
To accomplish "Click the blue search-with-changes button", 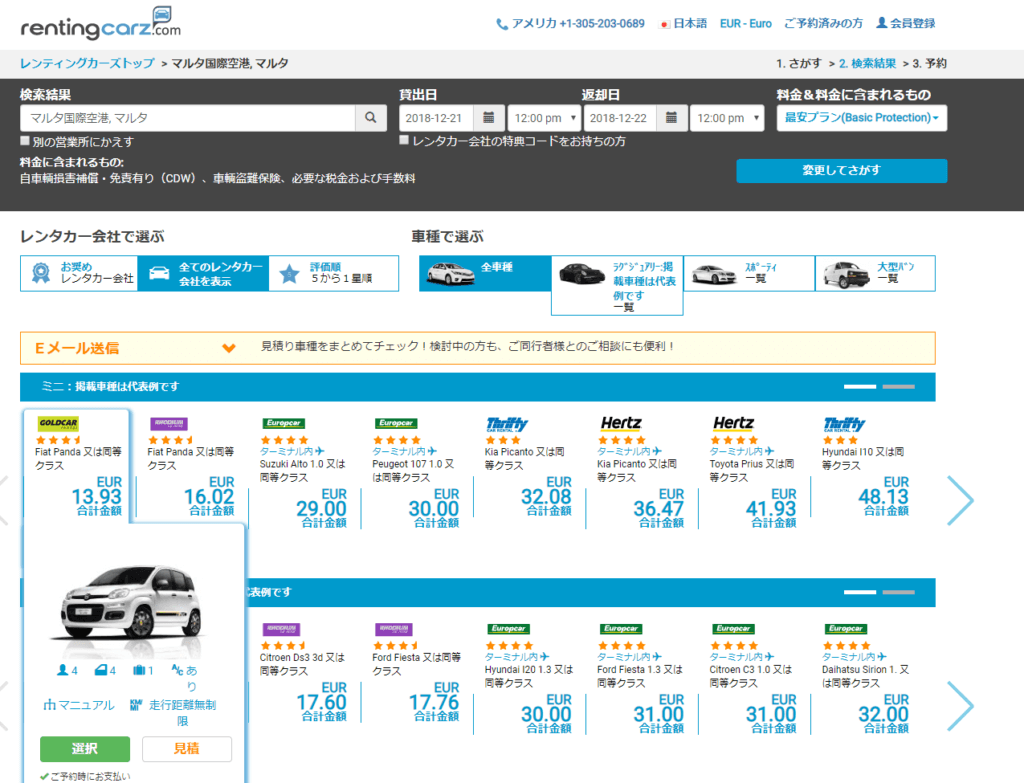I will coord(842,170).
